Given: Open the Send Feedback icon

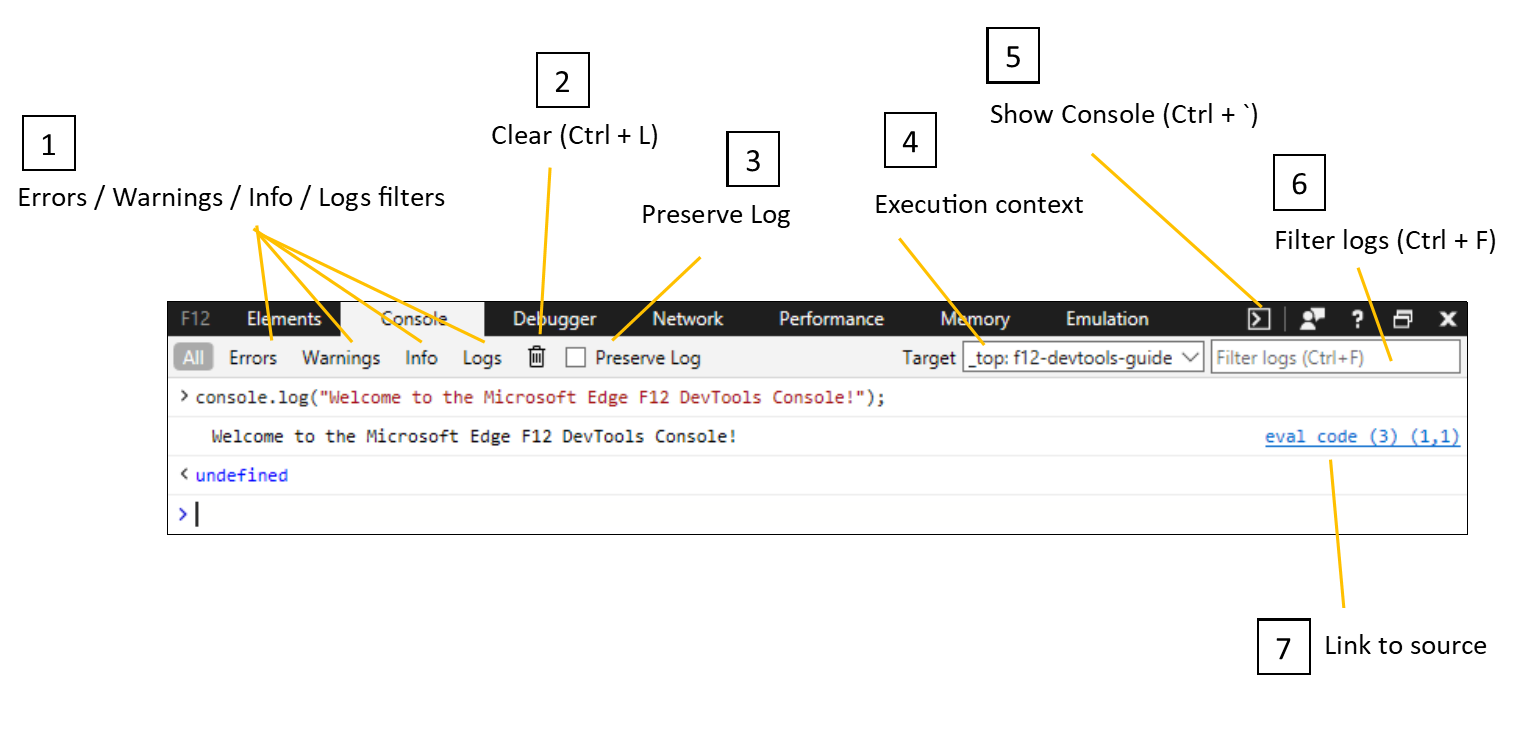Looking at the screenshot, I should coord(1311,318).
